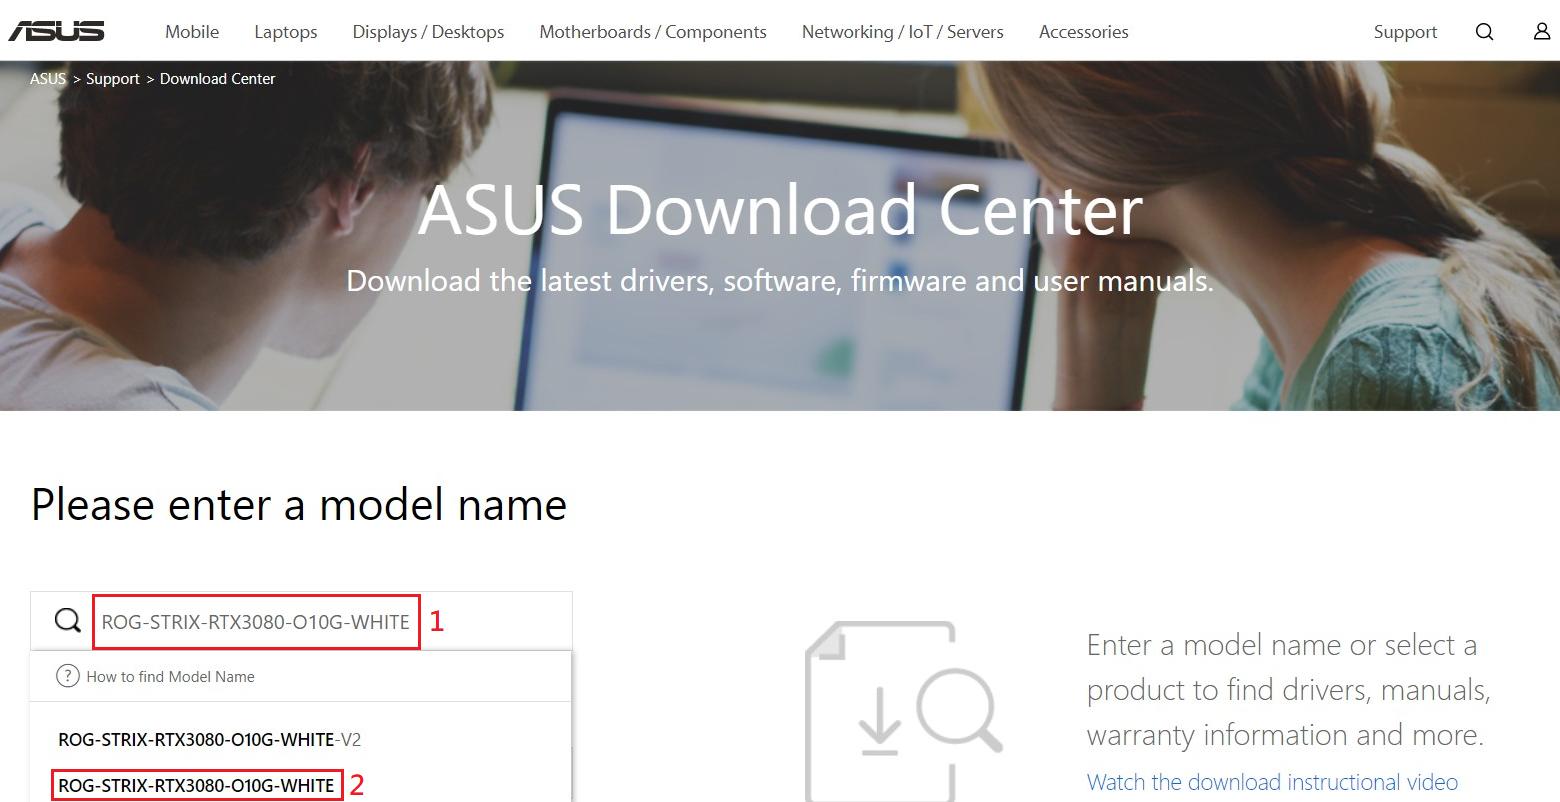Screen dimensions: 1560x802
Task: Watch the download instructional video
Action: tap(1272, 782)
